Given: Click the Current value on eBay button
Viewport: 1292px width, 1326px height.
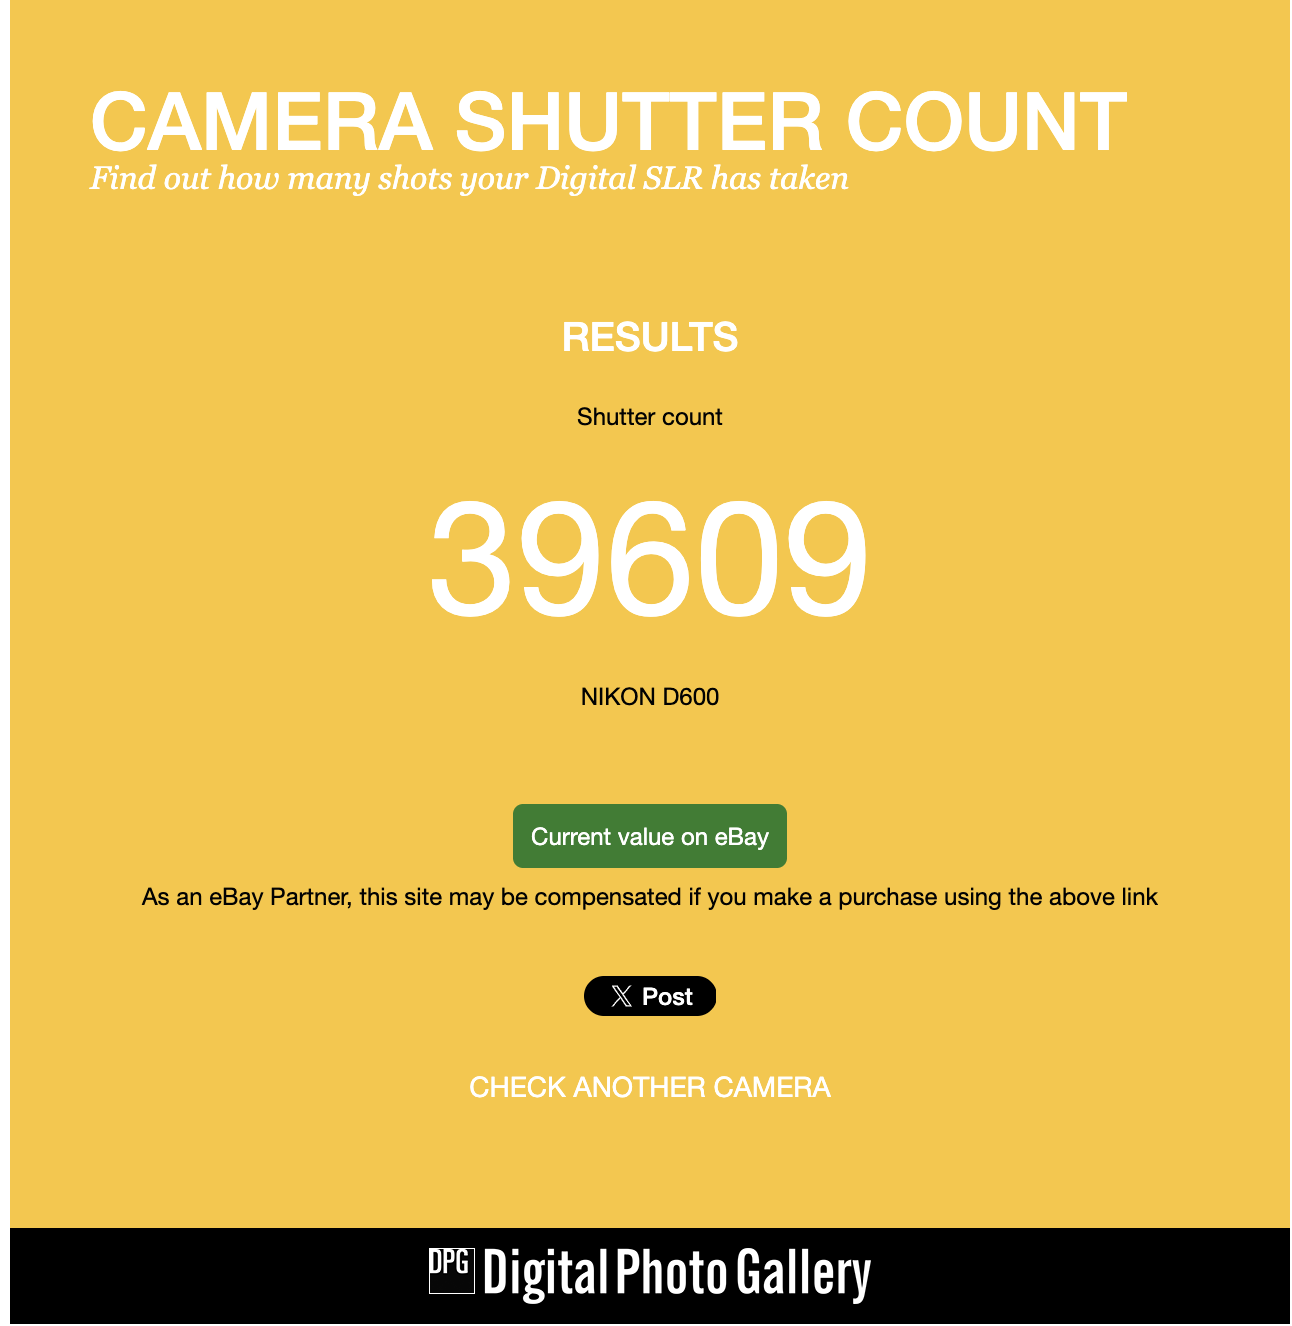Looking at the screenshot, I should [649, 836].
